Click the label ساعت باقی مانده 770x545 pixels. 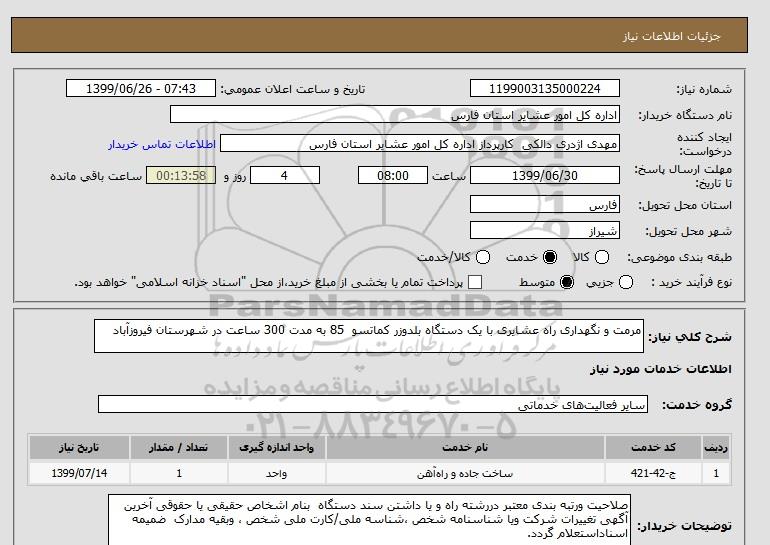(96, 176)
